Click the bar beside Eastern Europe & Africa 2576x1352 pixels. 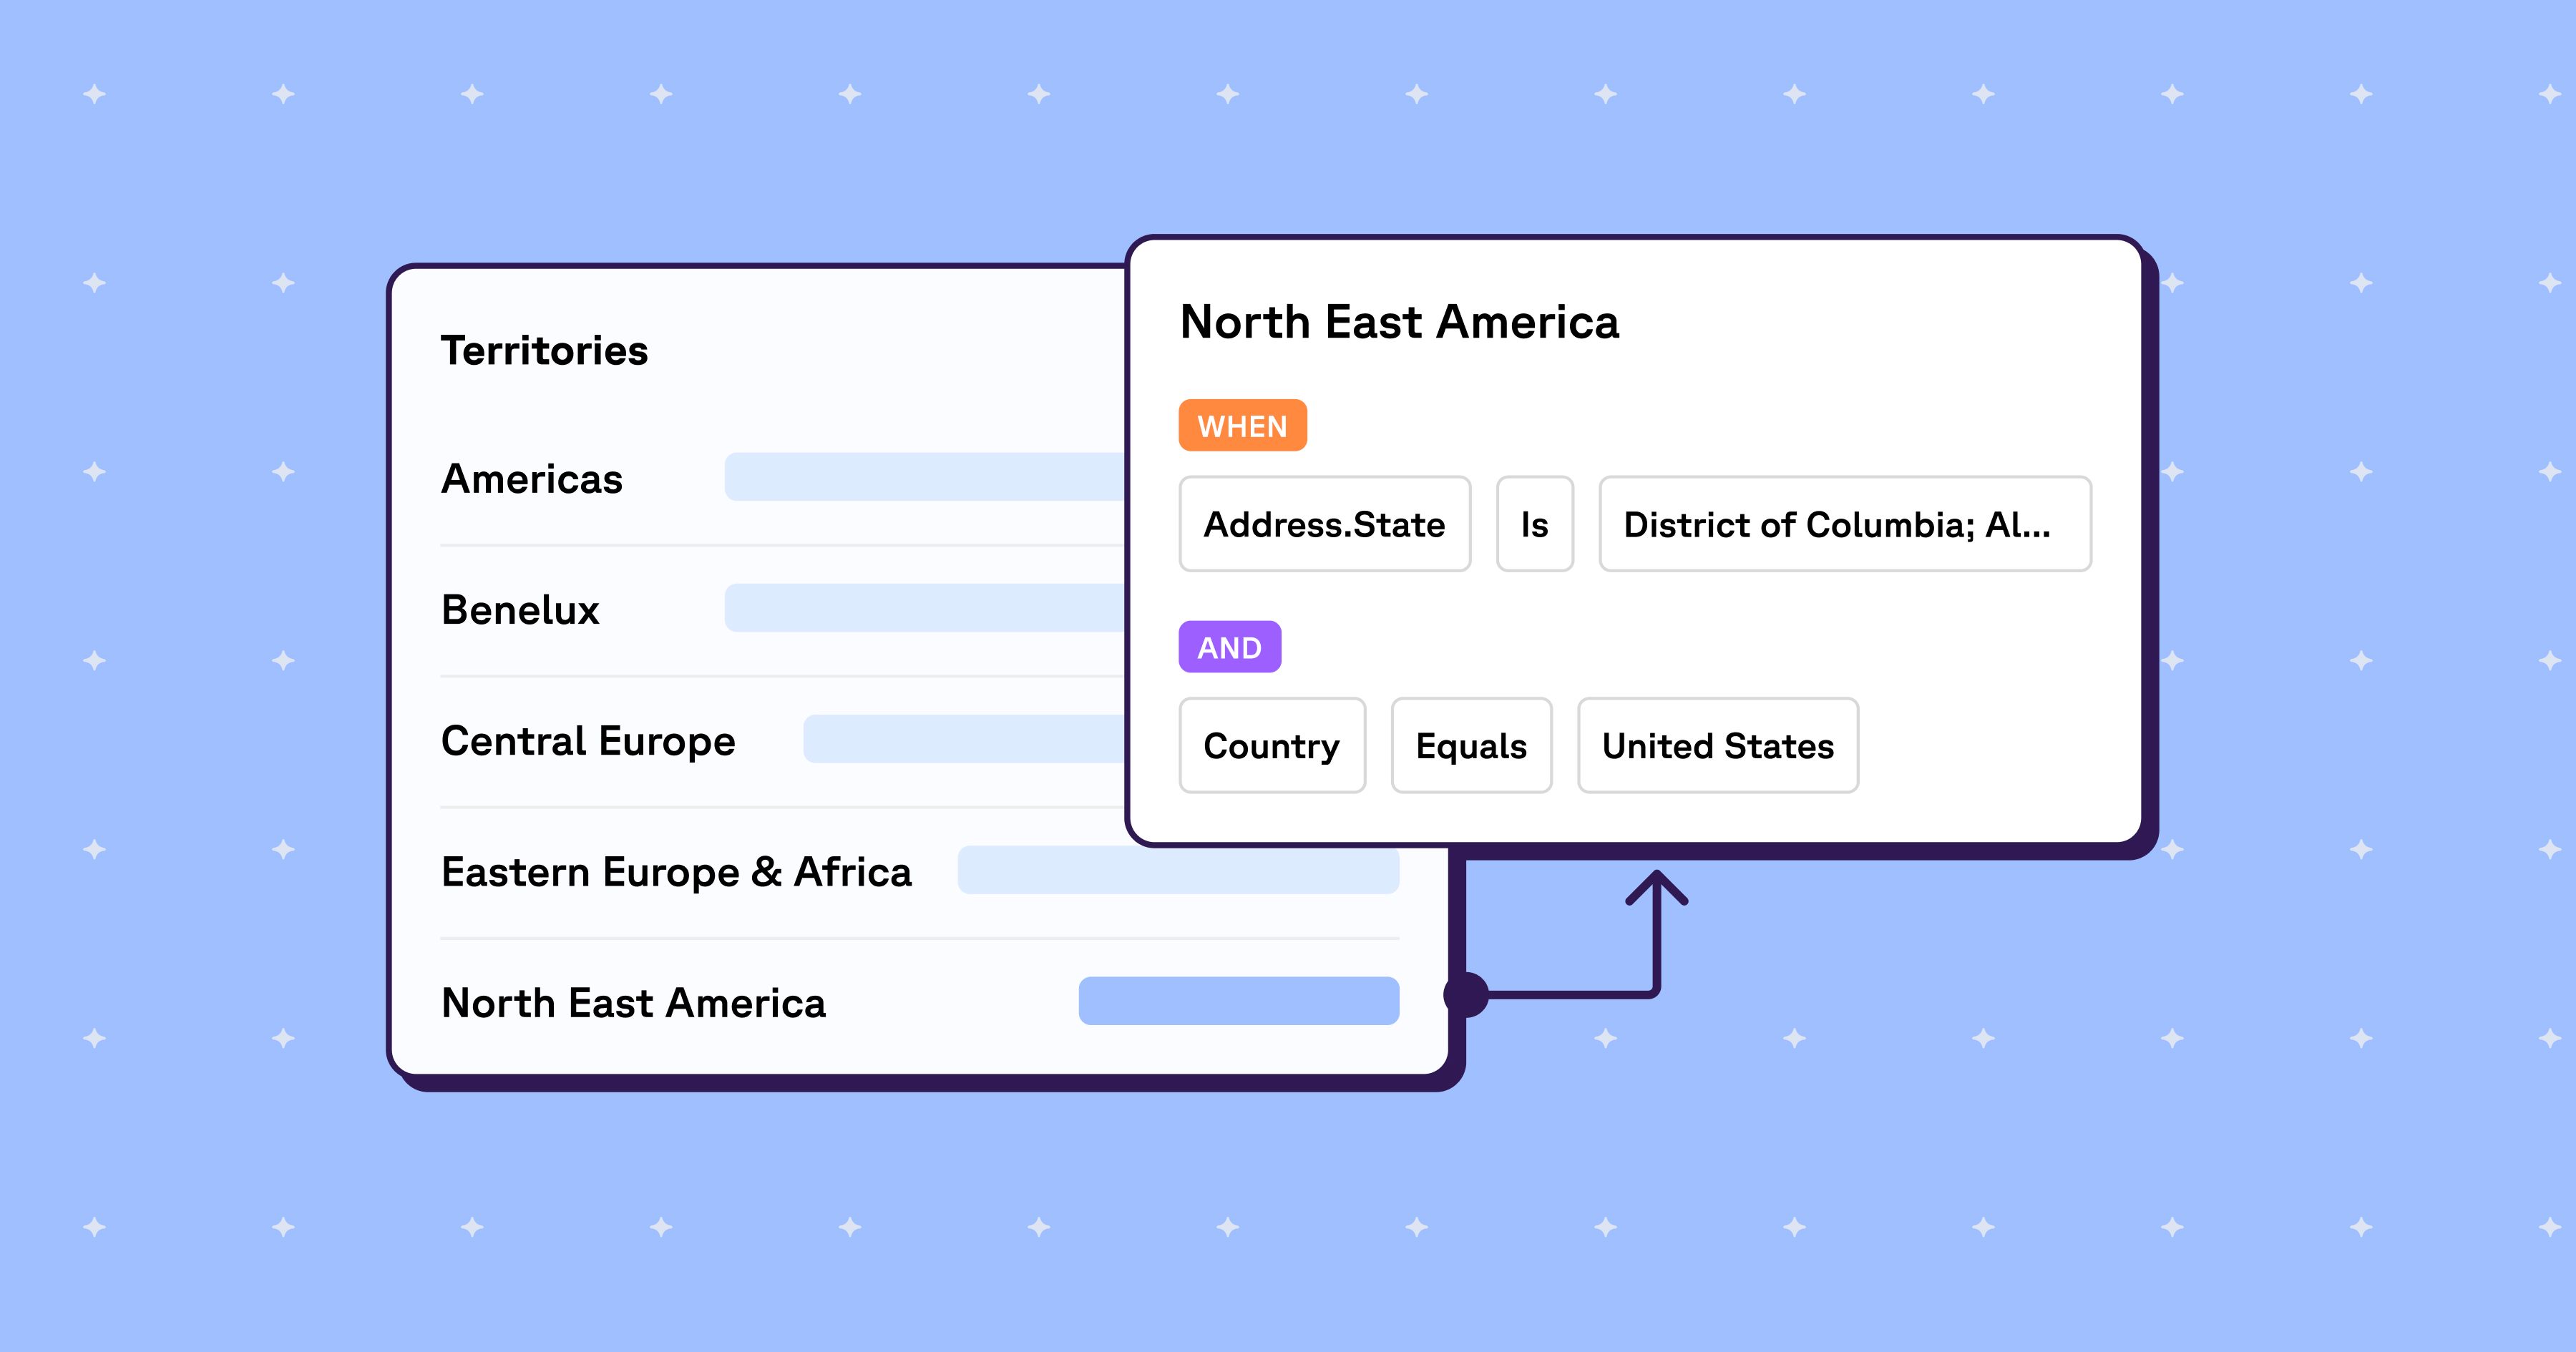[1179, 870]
